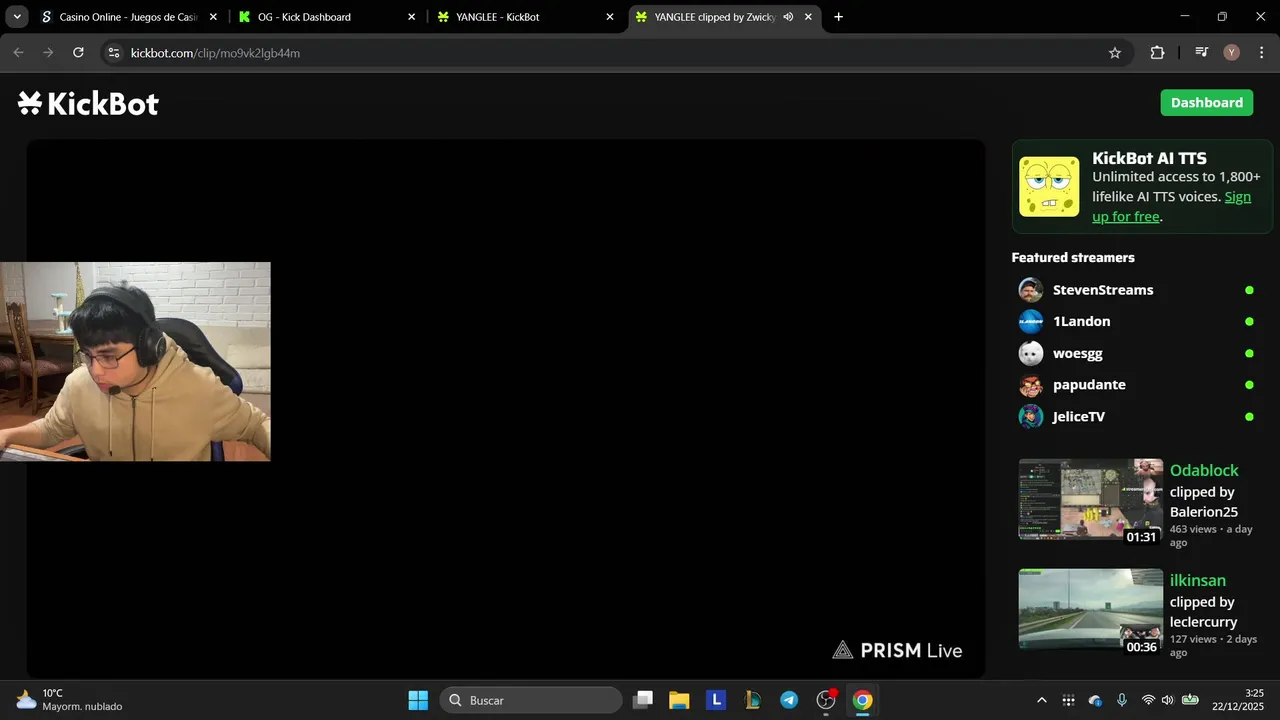Click the main clip video player
Screen dimensions: 1280x720
pyautogui.click(x=506, y=409)
